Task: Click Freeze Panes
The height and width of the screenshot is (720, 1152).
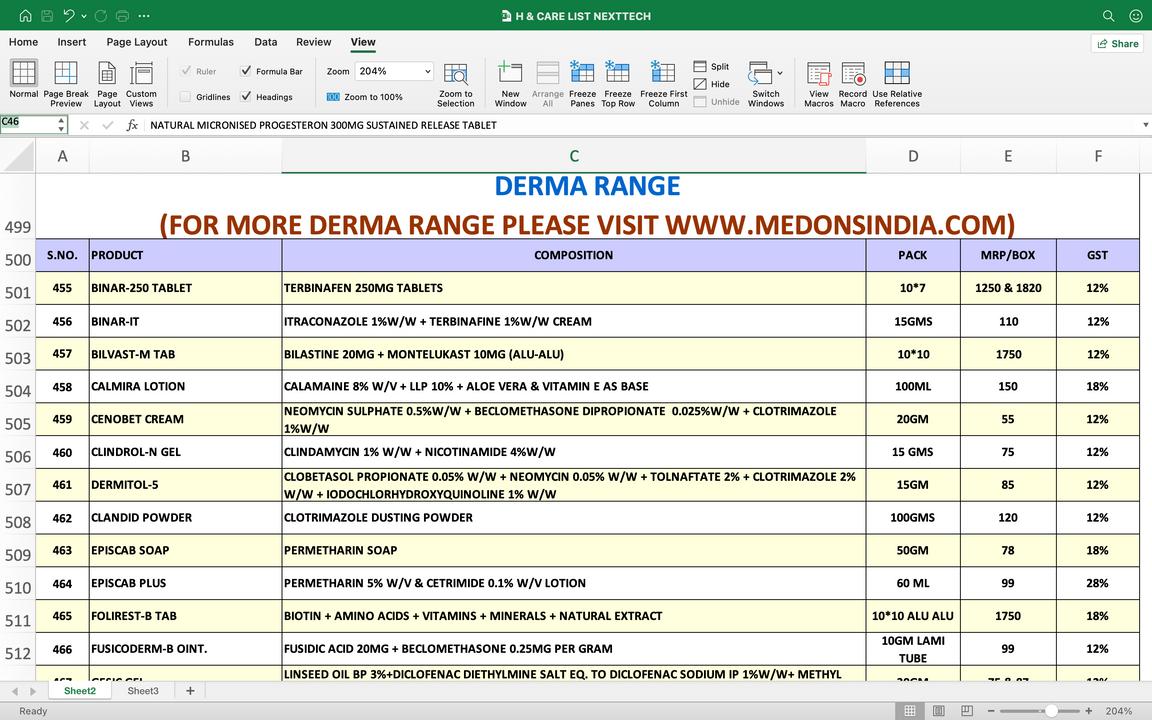Action: (x=582, y=84)
